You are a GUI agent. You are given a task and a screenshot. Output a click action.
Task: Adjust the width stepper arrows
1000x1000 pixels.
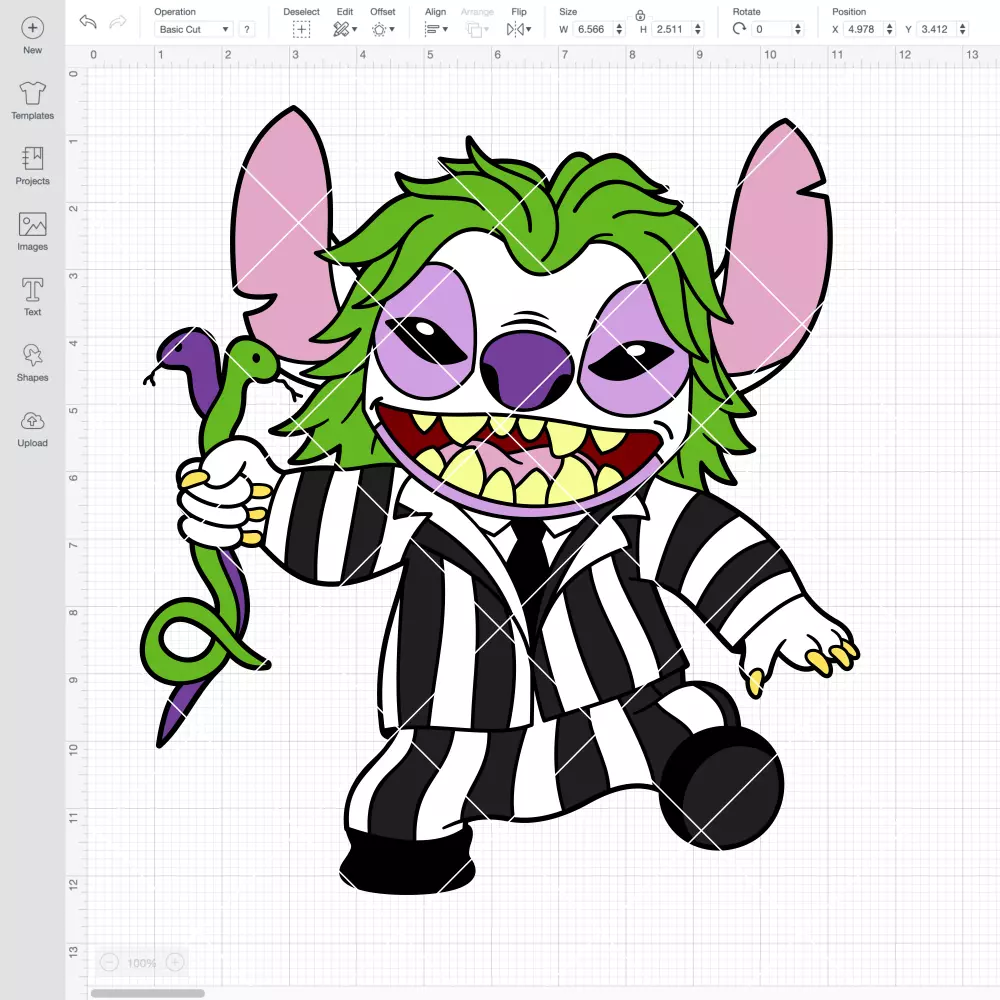click(619, 29)
